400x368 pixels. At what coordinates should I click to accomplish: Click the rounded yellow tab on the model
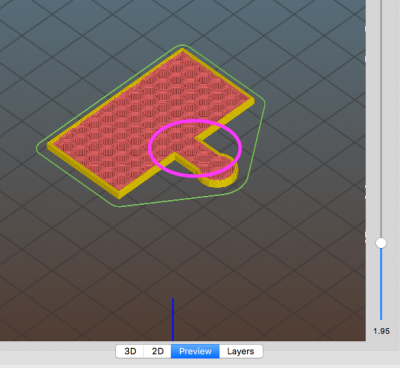220,178
